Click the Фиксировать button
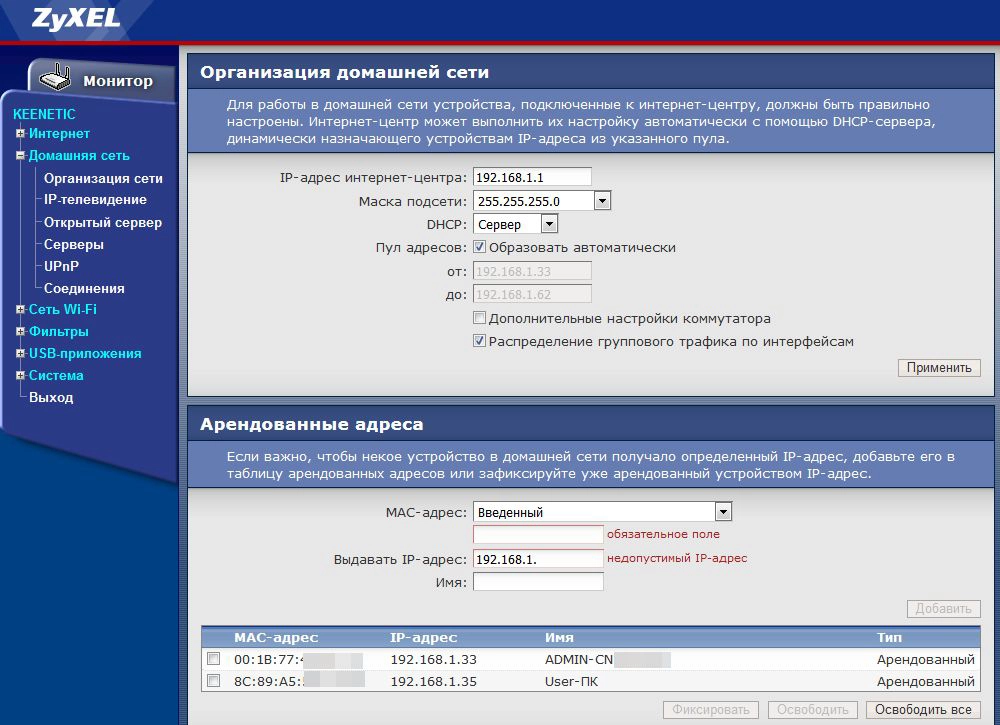The height and width of the screenshot is (725, 1000). 710,710
